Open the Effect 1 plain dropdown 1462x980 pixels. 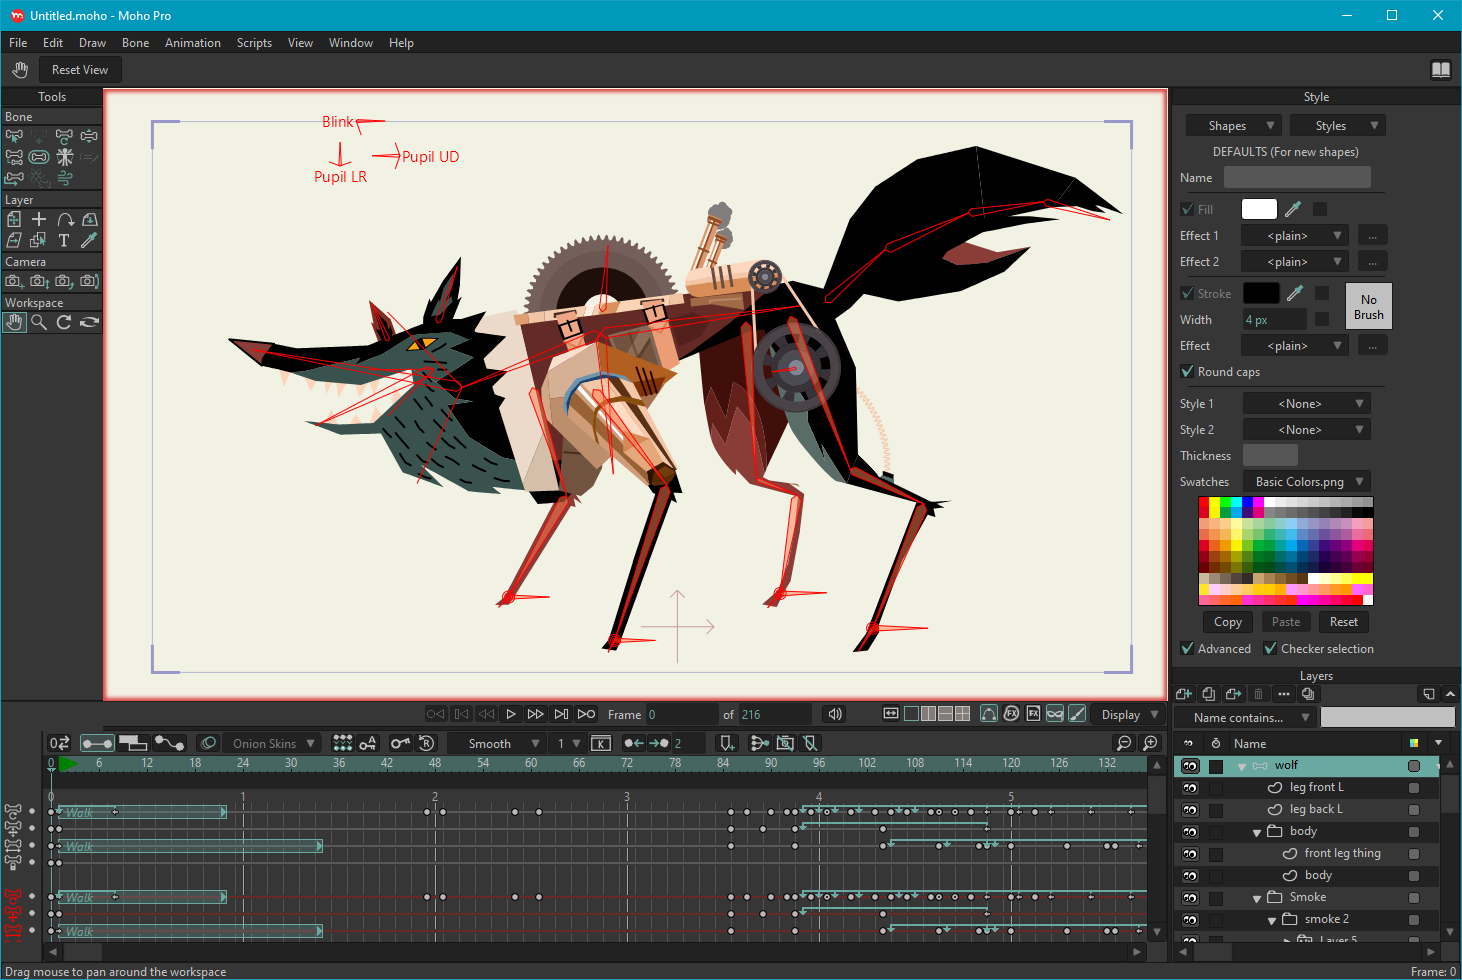point(1295,235)
